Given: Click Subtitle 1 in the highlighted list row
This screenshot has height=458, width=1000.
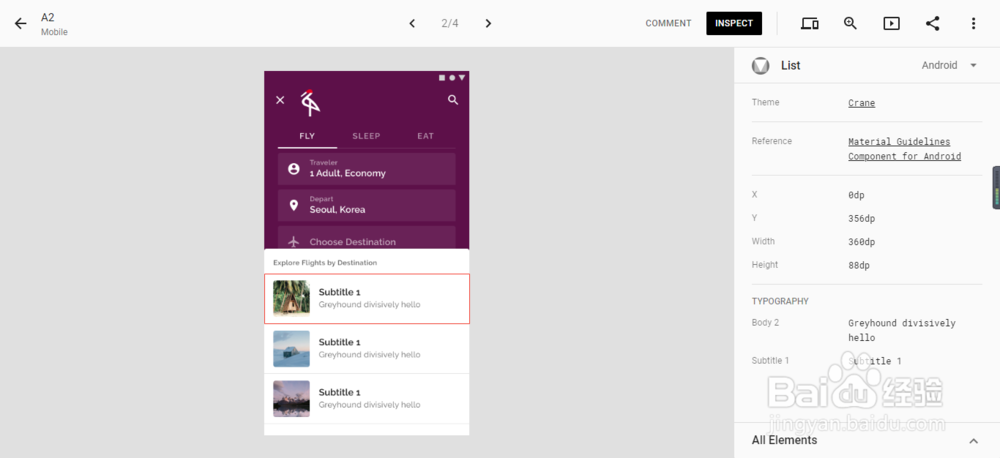Looking at the screenshot, I should 339,292.
